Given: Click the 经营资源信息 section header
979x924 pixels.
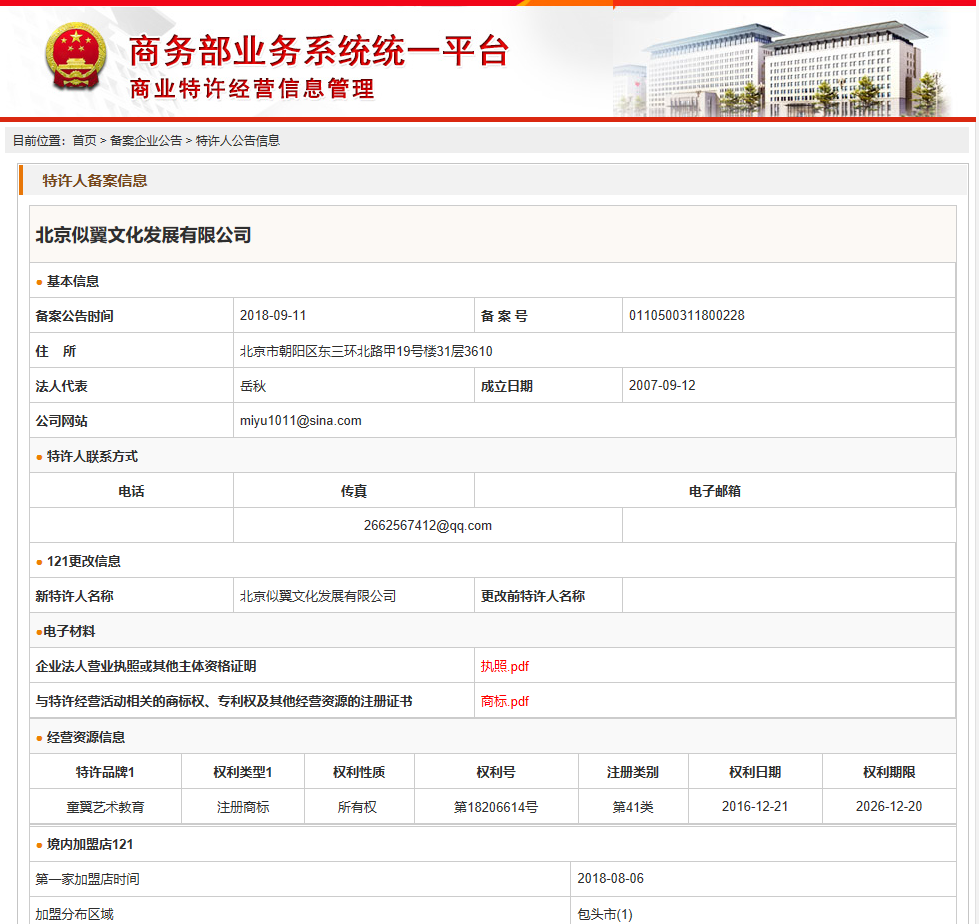Looking at the screenshot, I should (86, 737).
